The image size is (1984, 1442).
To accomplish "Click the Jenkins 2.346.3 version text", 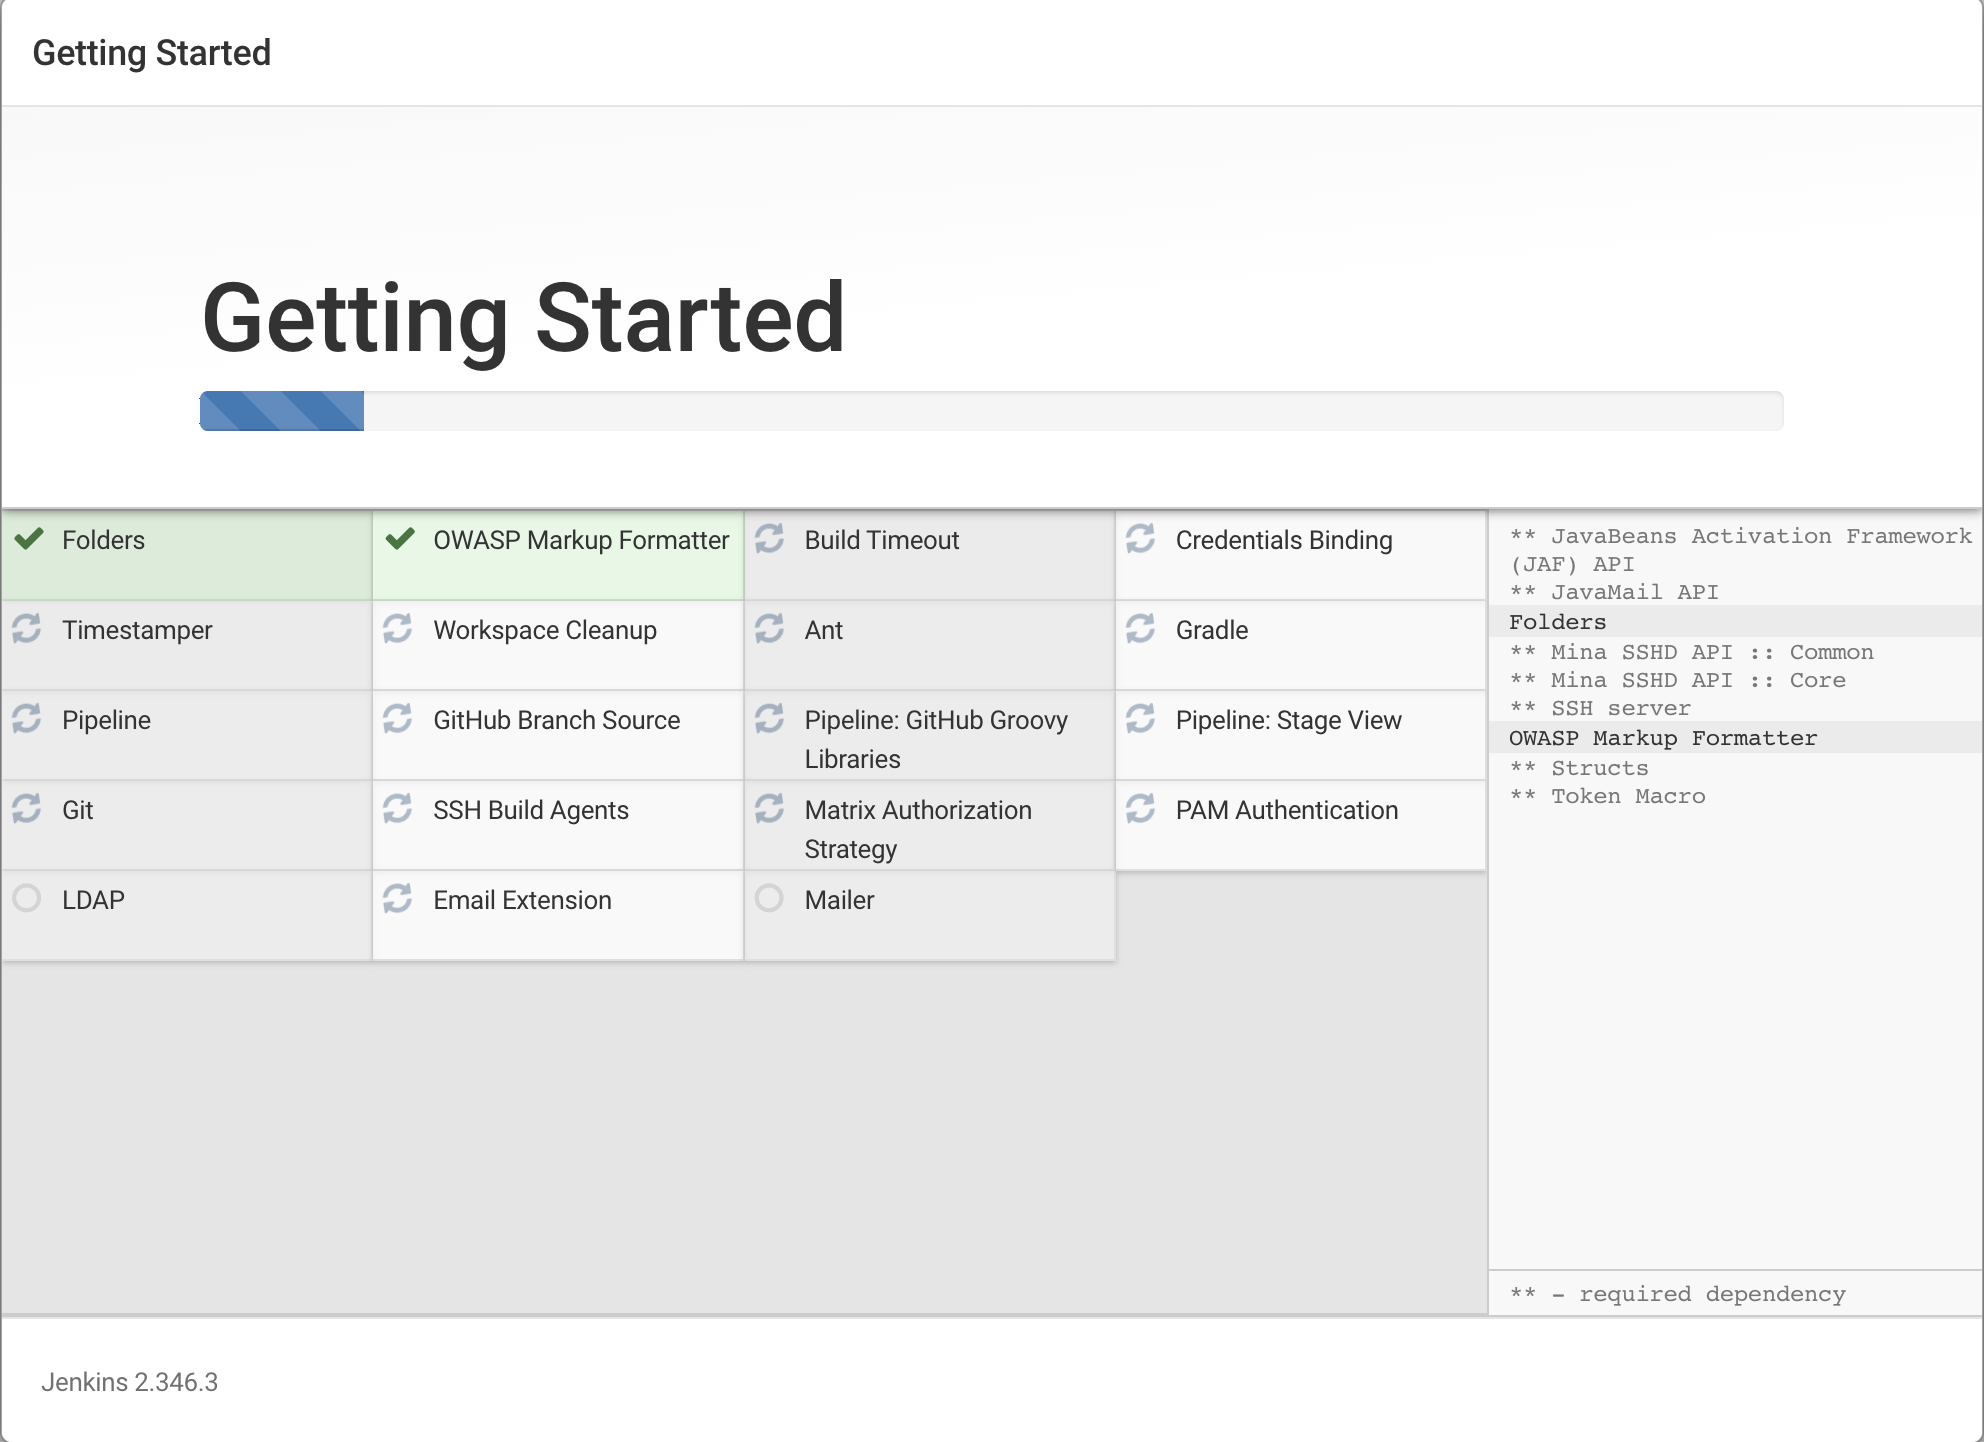I will tap(129, 1382).
